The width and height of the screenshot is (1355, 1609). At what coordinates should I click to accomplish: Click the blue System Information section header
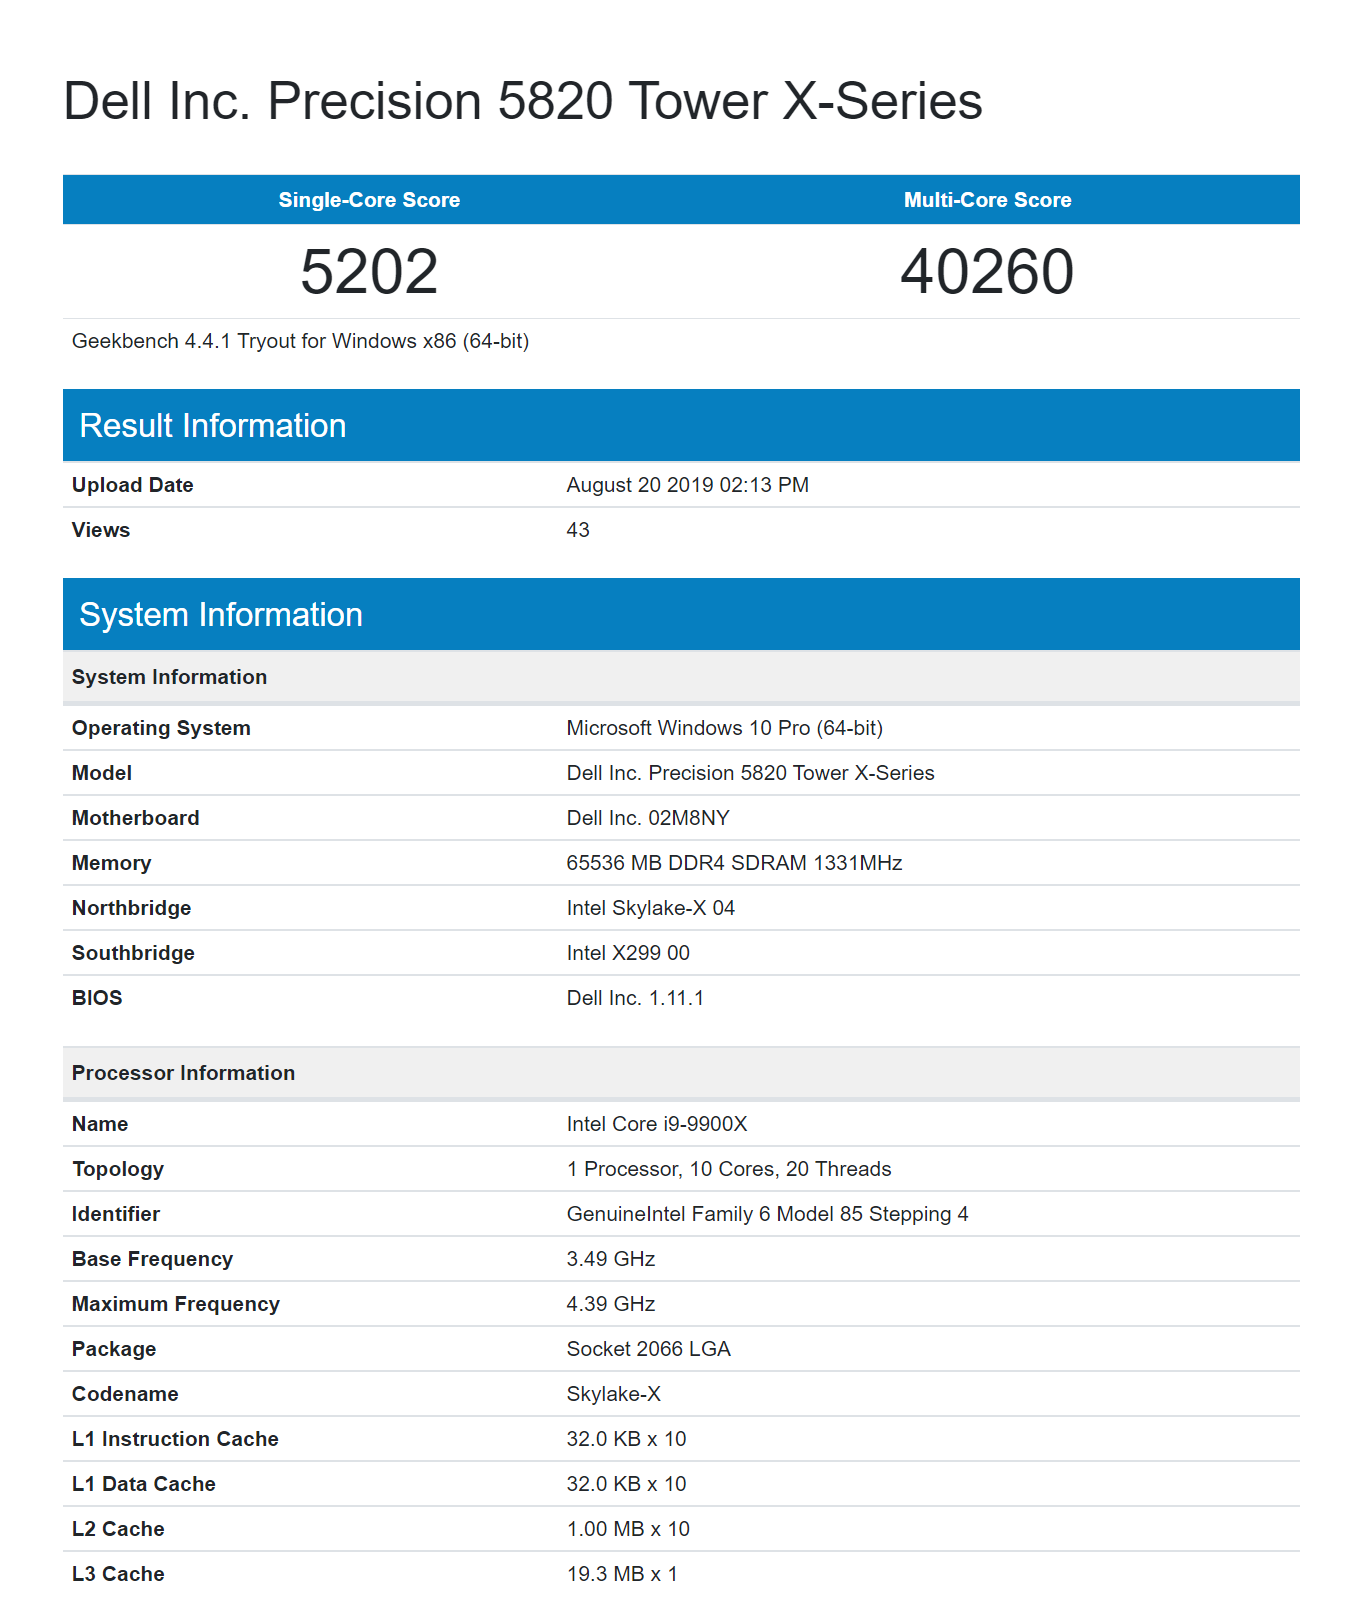click(681, 614)
